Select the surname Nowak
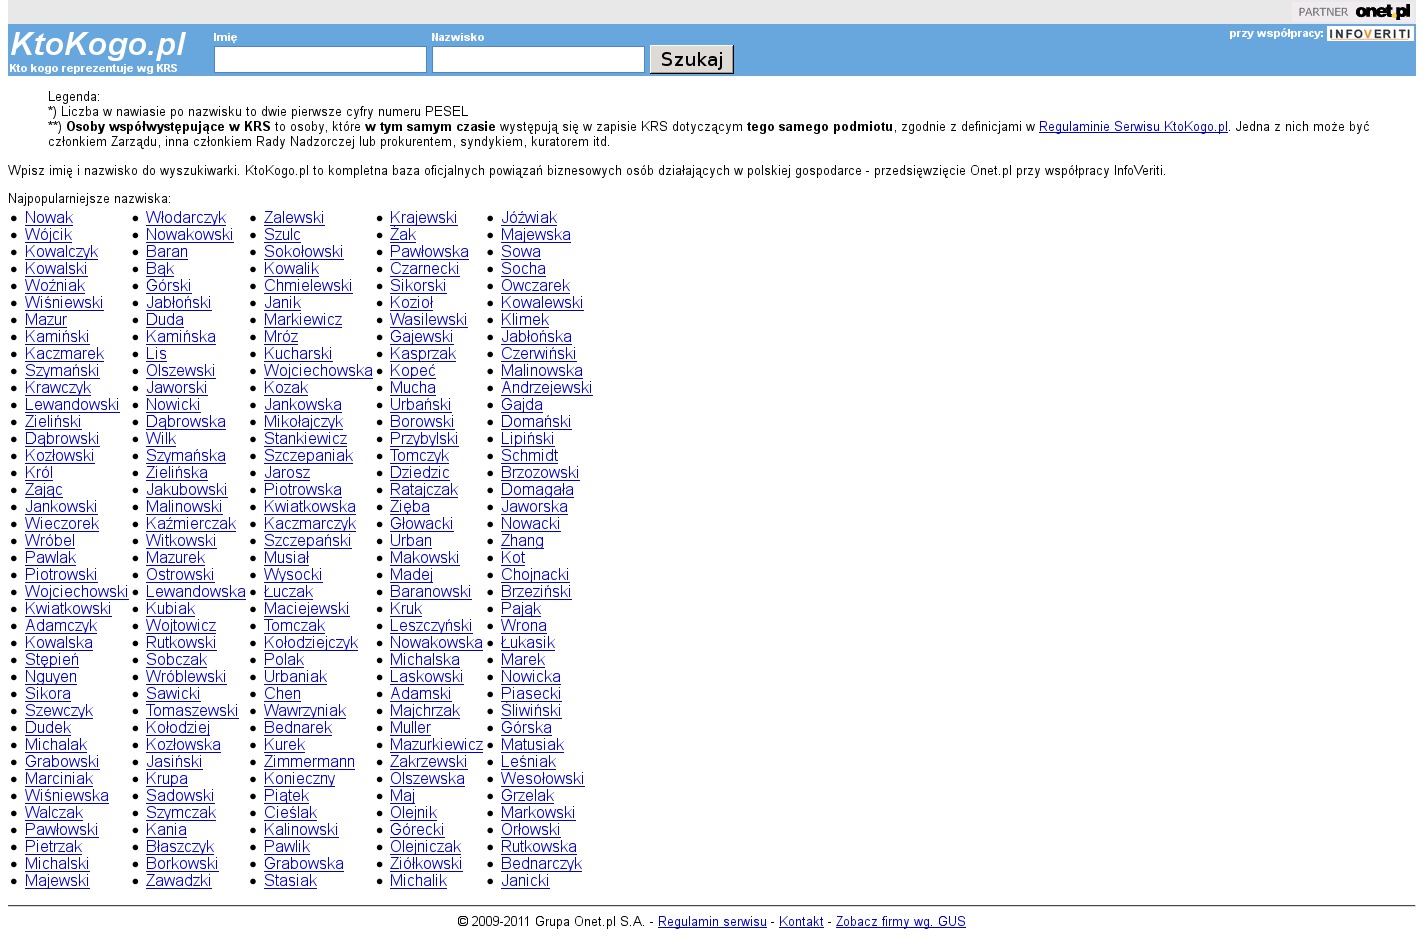Image resolution: width=1424 pixels, height=937 pixels. coord(49,218)
